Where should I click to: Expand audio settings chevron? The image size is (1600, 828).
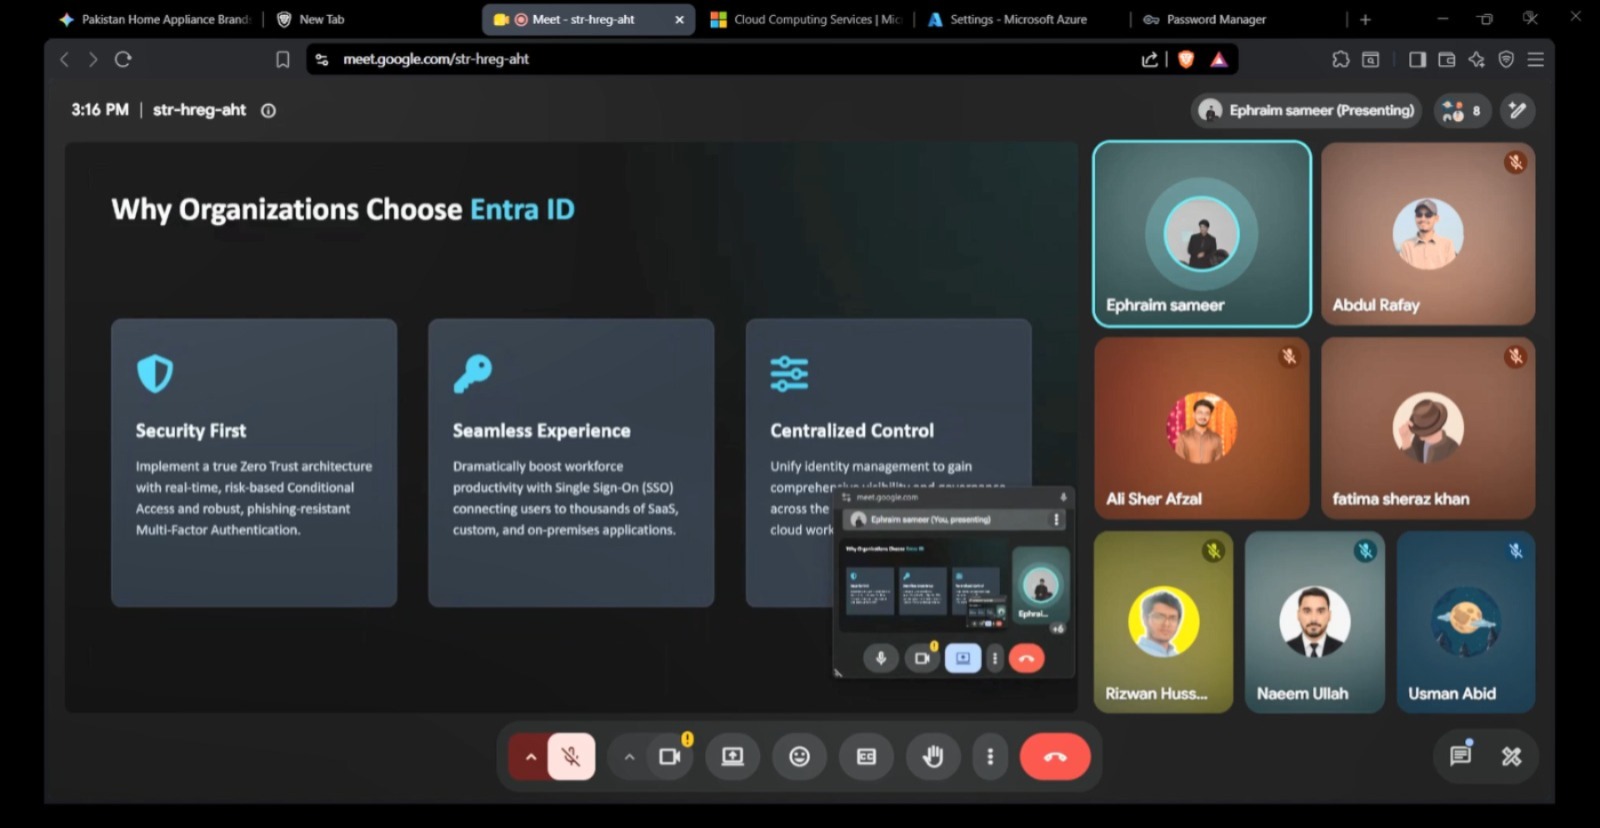click(x=531, y=757)
